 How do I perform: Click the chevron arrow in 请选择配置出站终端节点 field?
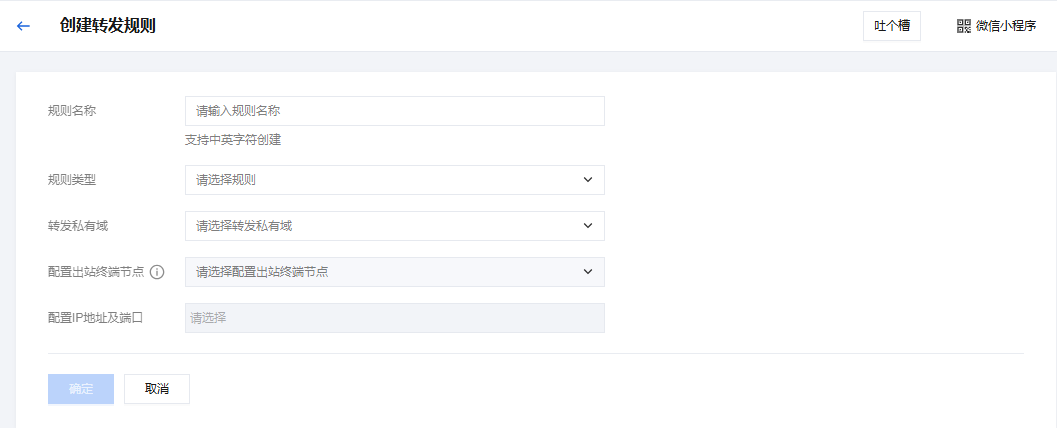(587, 272)
